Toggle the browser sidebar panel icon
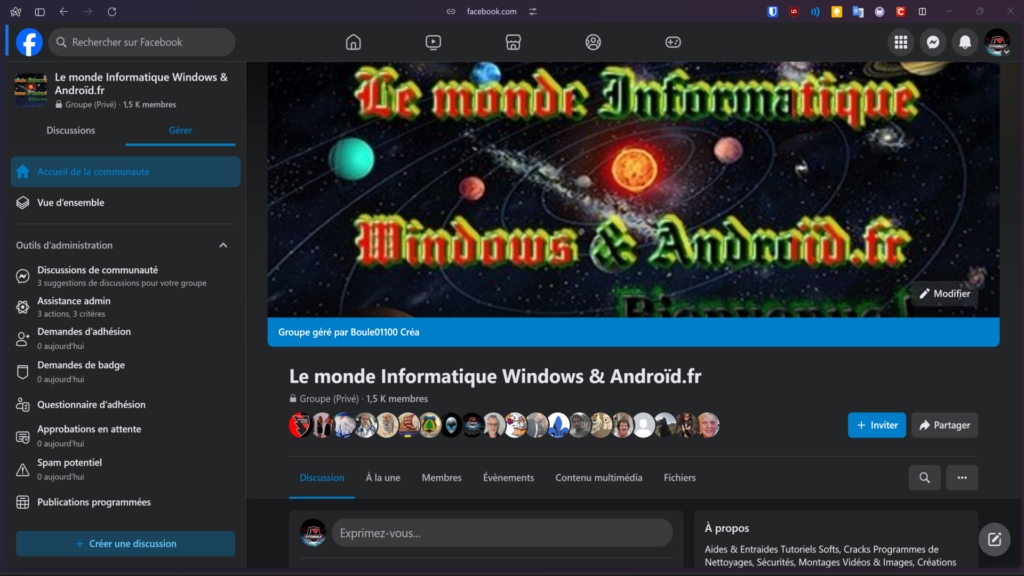The image size is (1024, 576). point(40,12)
